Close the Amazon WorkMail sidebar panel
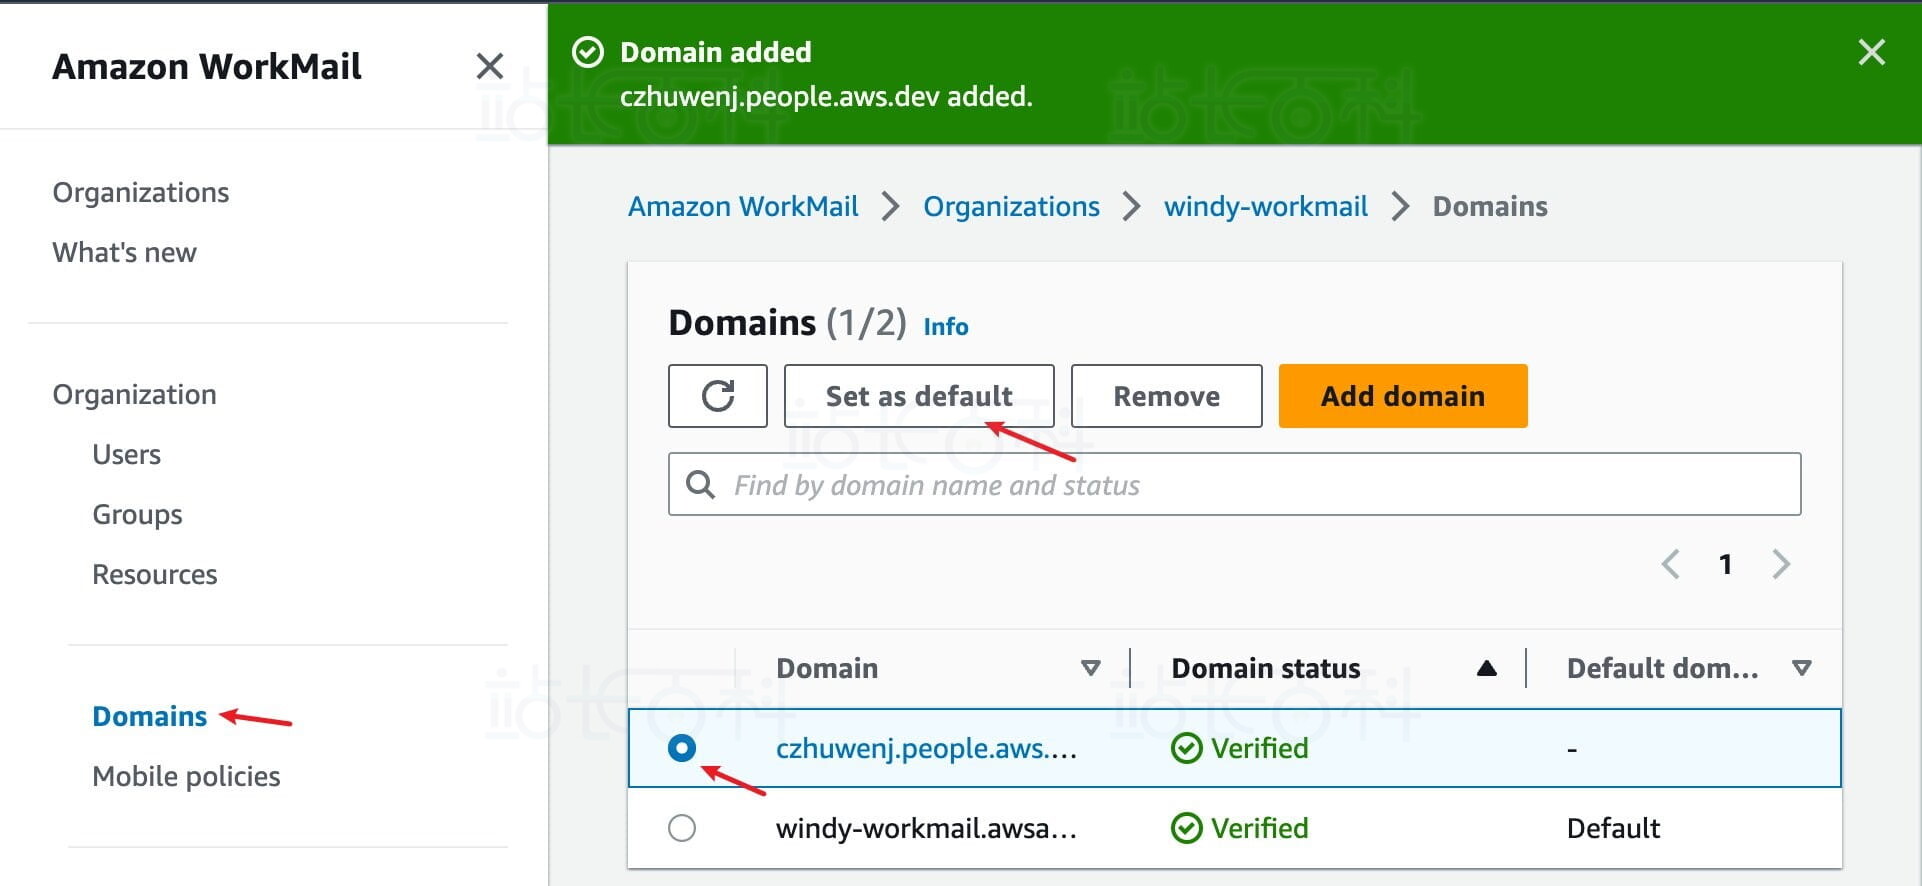The width and height of the screenshot is (1922, 886). coord(489,67)
